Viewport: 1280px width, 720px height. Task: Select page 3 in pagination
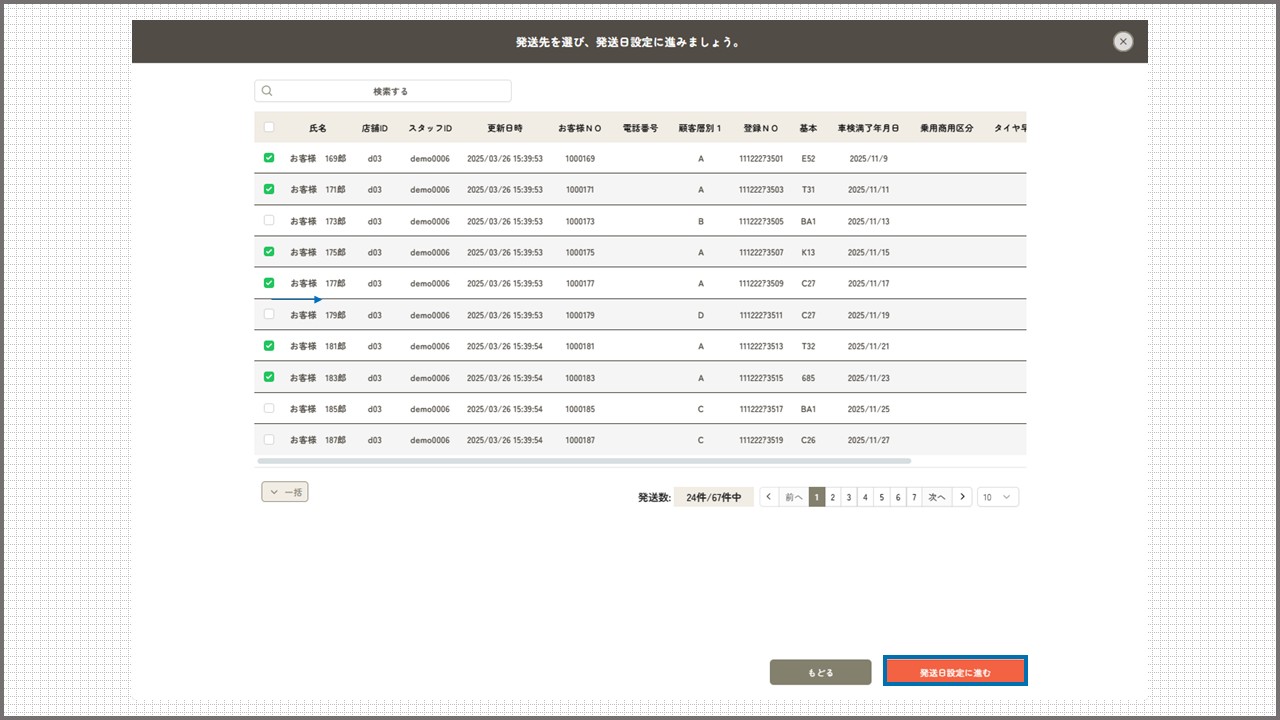pyautogui.click(x=849, y=497)
